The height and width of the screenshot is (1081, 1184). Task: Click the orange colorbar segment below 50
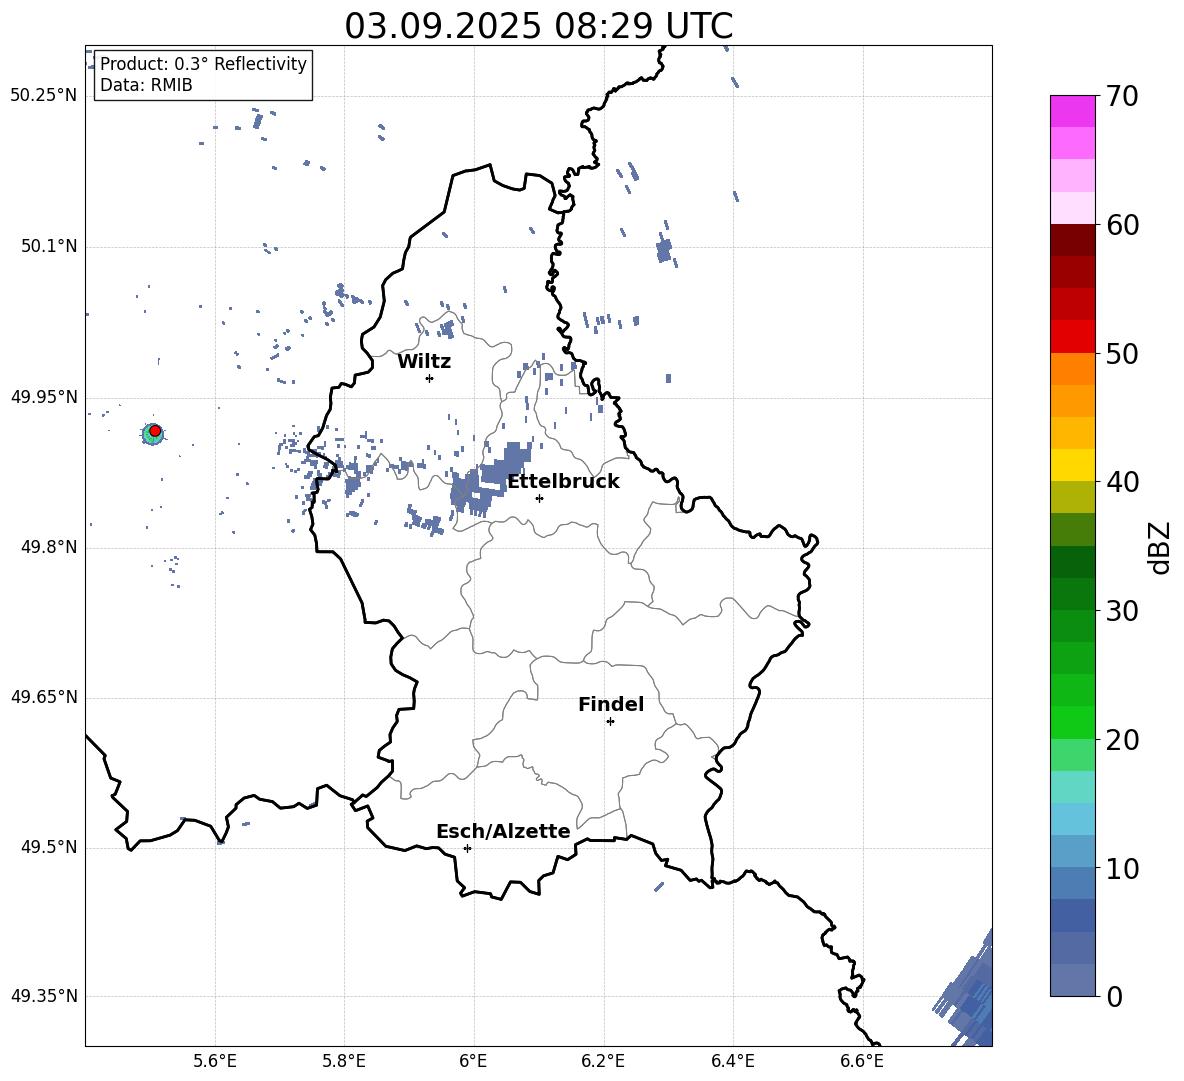pyautogui.click(x=1072, y=369)
